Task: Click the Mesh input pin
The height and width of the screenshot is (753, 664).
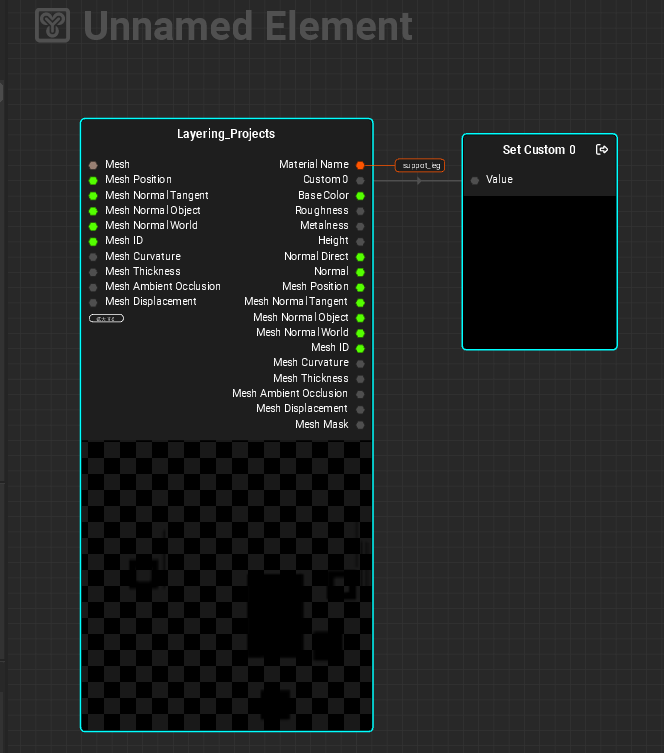Action: [93, 165]
